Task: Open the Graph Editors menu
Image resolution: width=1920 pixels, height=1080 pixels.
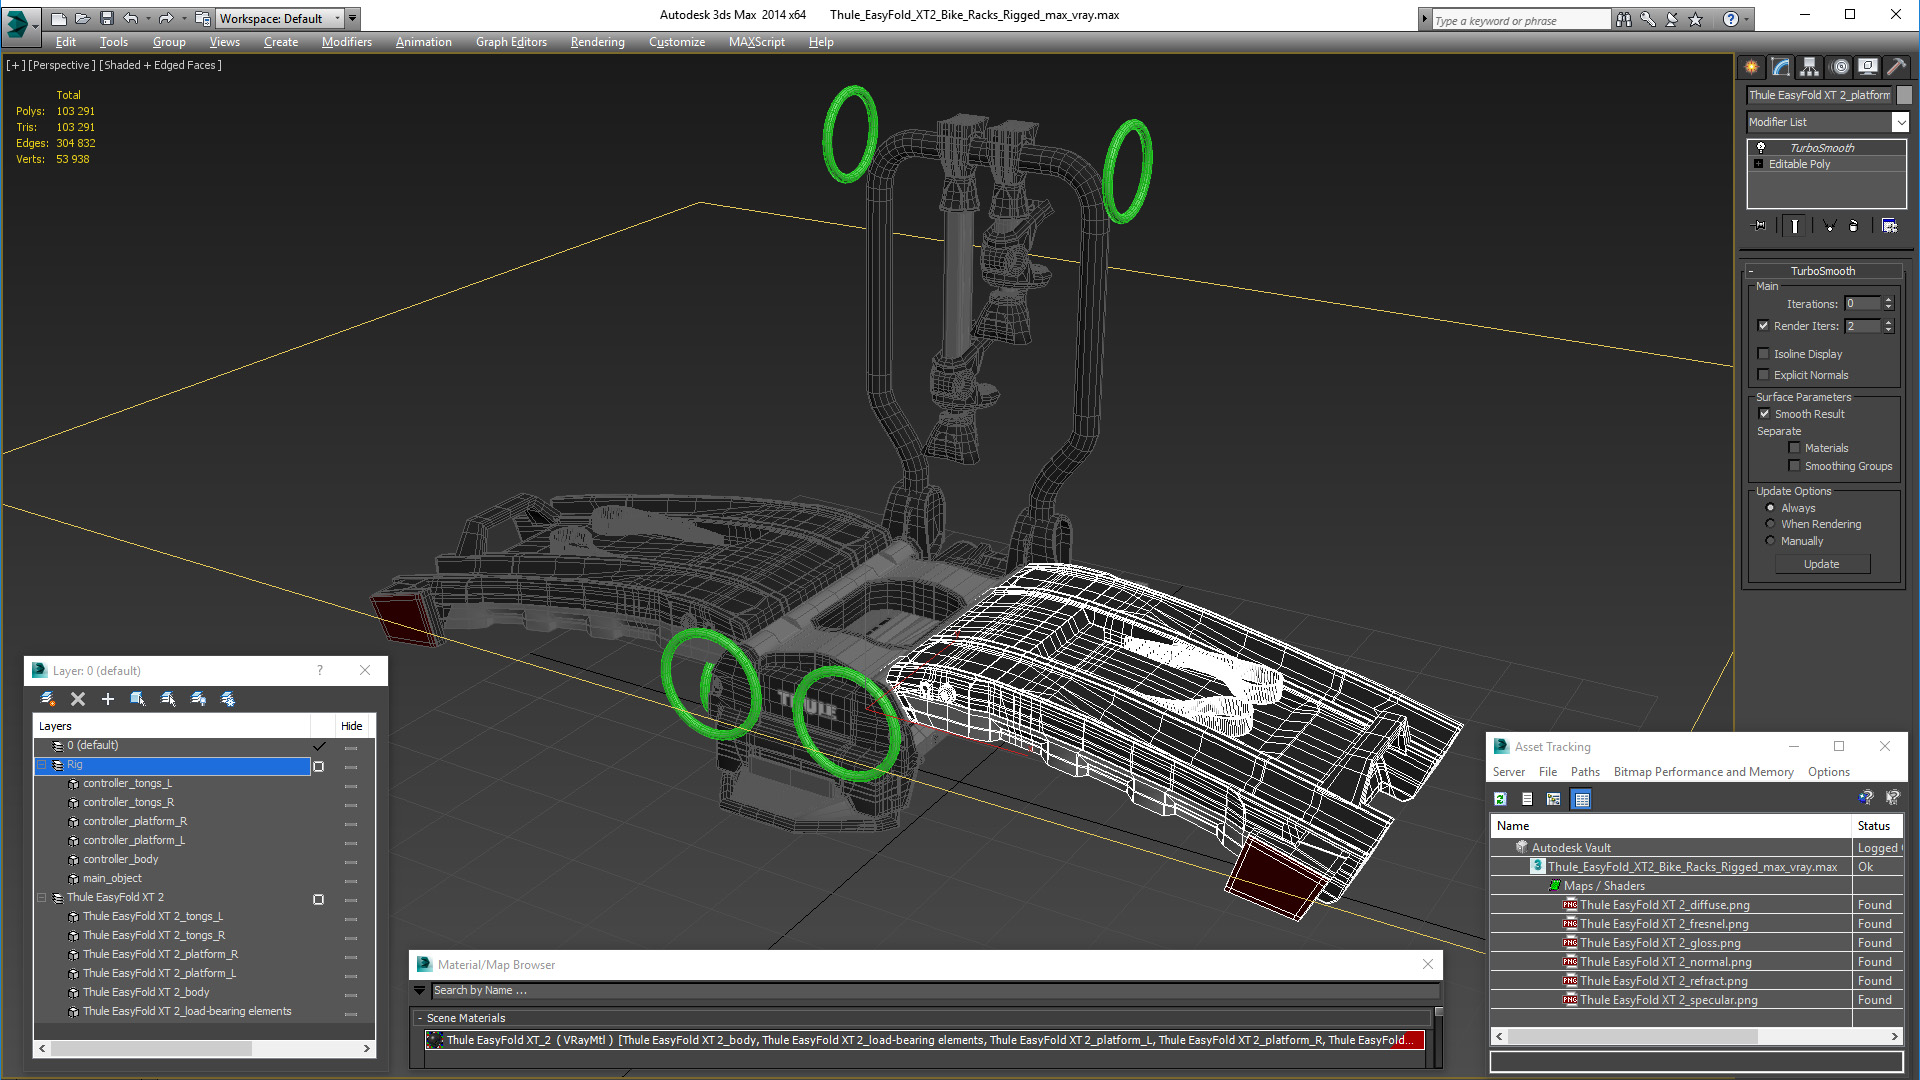Action: coord(511,42)
